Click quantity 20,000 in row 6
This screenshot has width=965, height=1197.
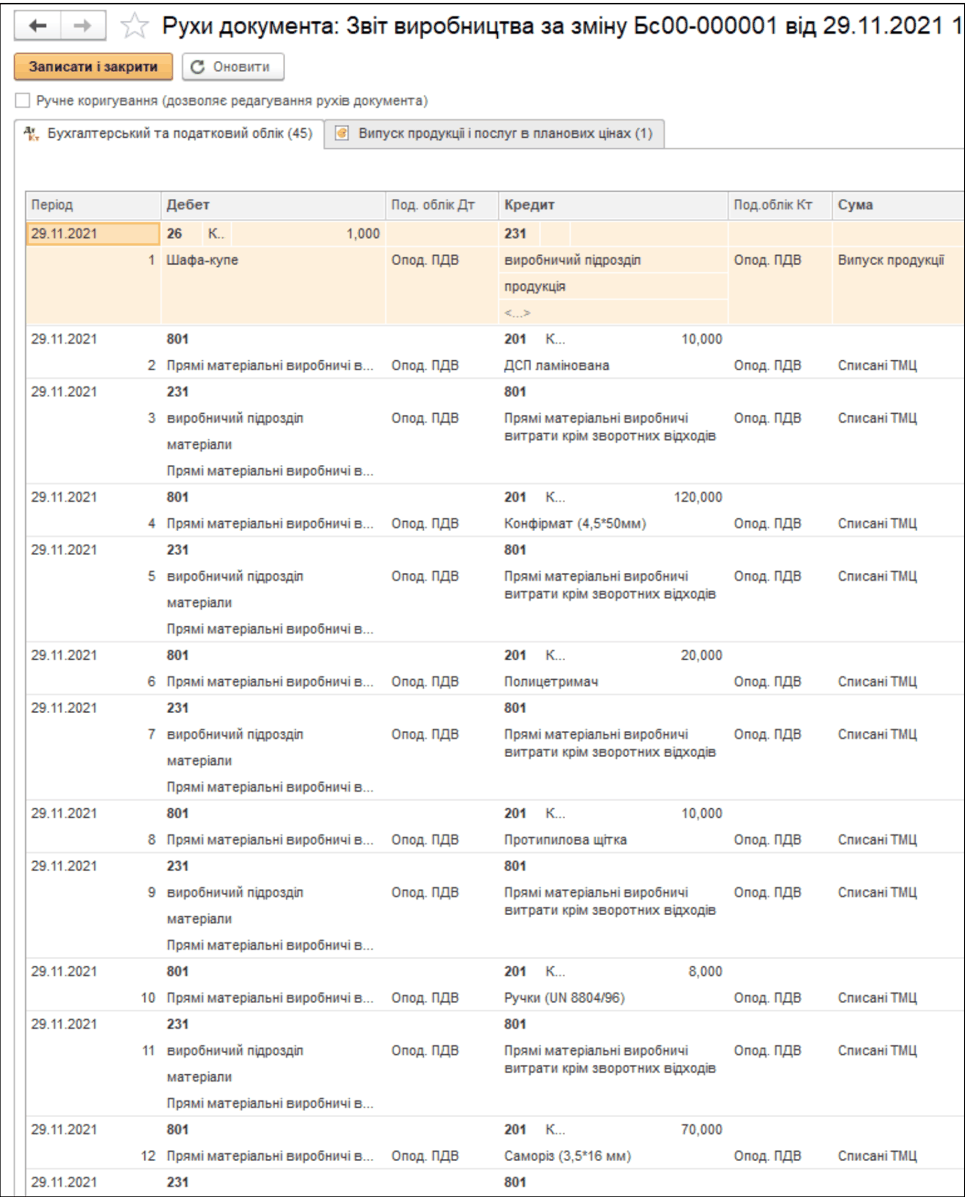coord(701,656)
